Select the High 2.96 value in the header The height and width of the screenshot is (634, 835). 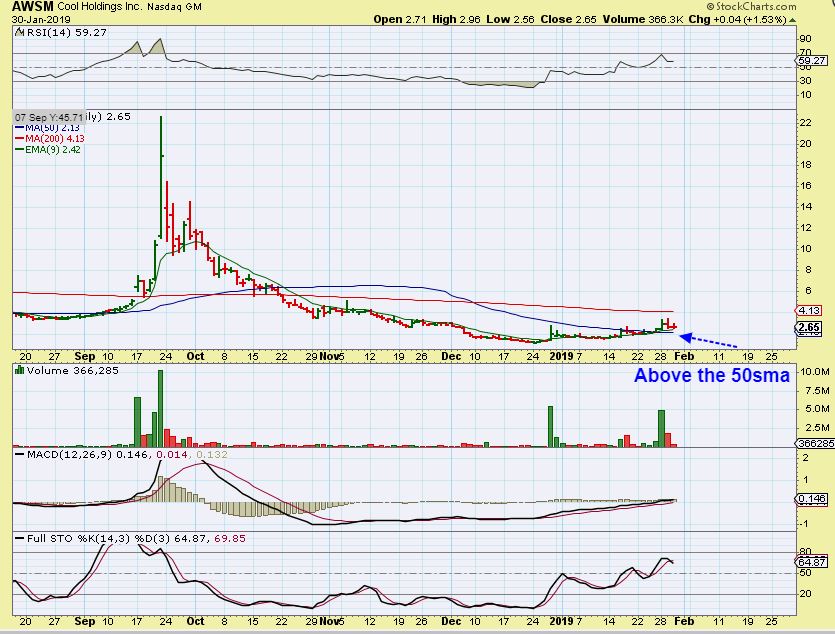tap(456, 20)
